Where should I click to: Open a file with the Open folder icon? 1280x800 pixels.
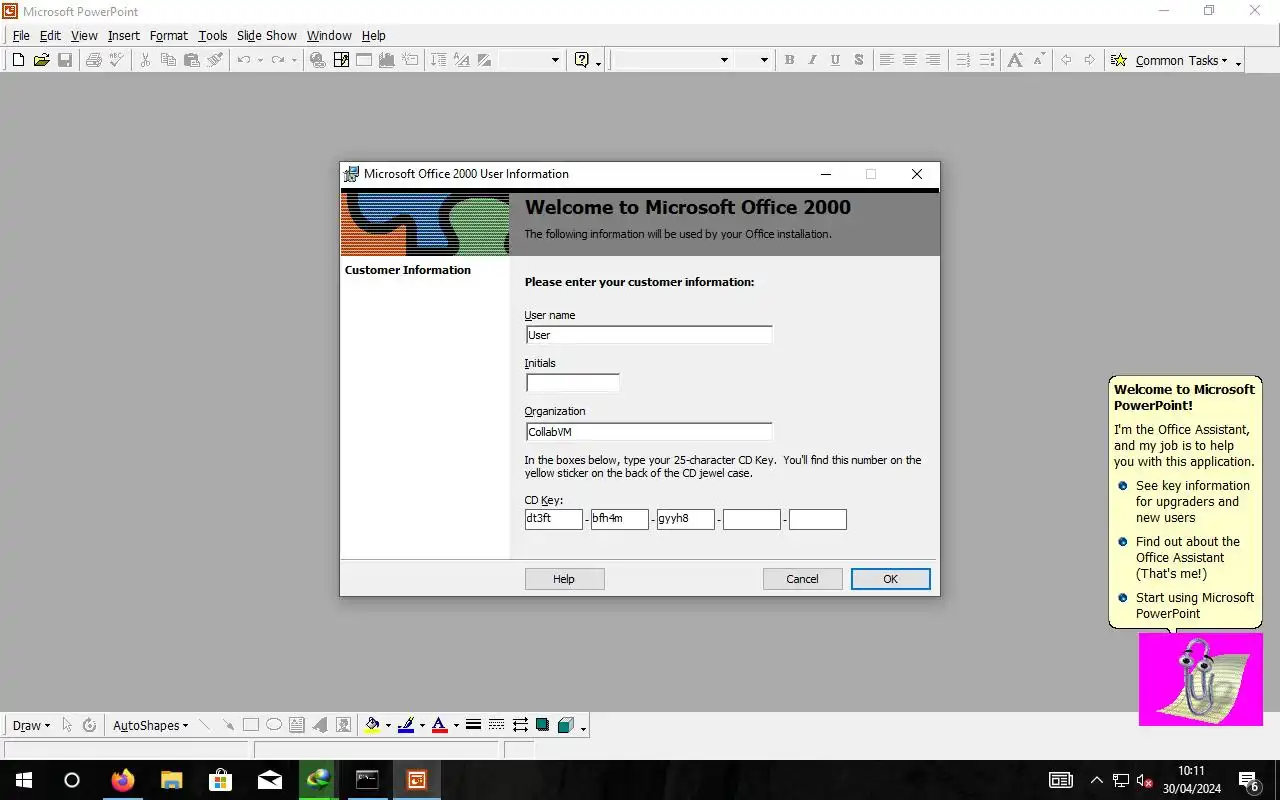(x=41, y=60)
